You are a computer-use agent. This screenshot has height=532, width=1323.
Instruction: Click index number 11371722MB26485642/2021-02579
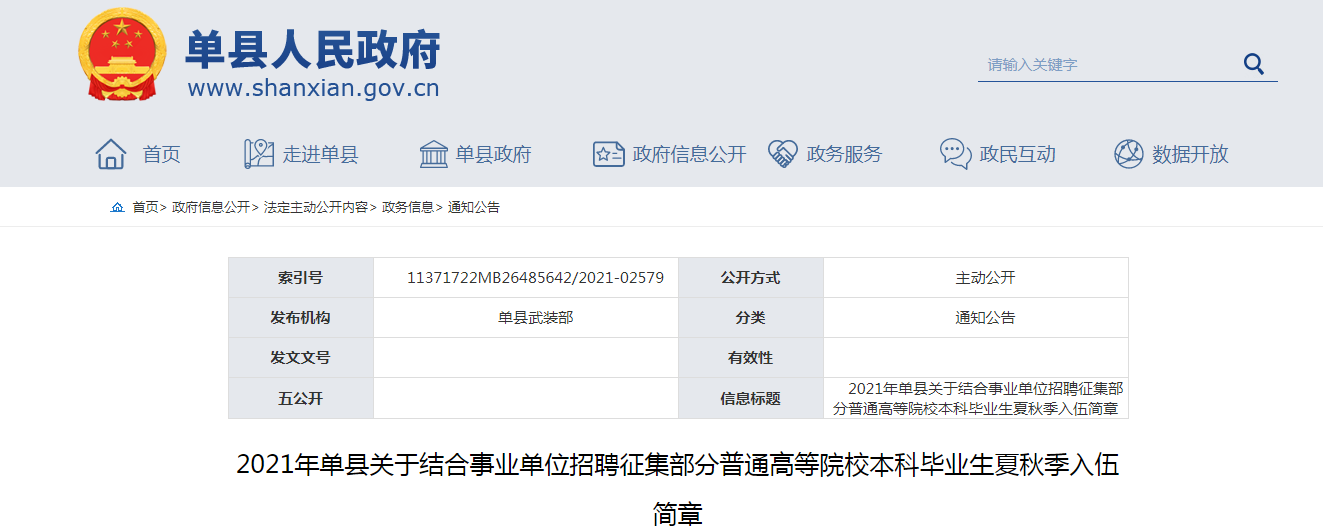[535, 278]
